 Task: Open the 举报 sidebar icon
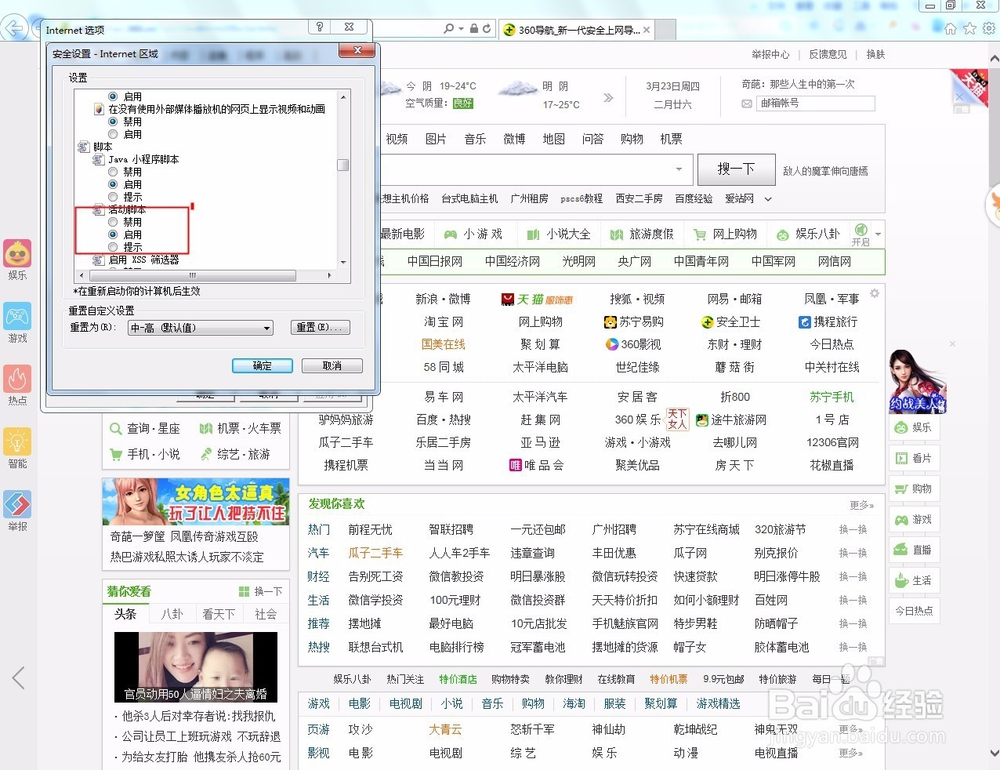tap(17, 505)
